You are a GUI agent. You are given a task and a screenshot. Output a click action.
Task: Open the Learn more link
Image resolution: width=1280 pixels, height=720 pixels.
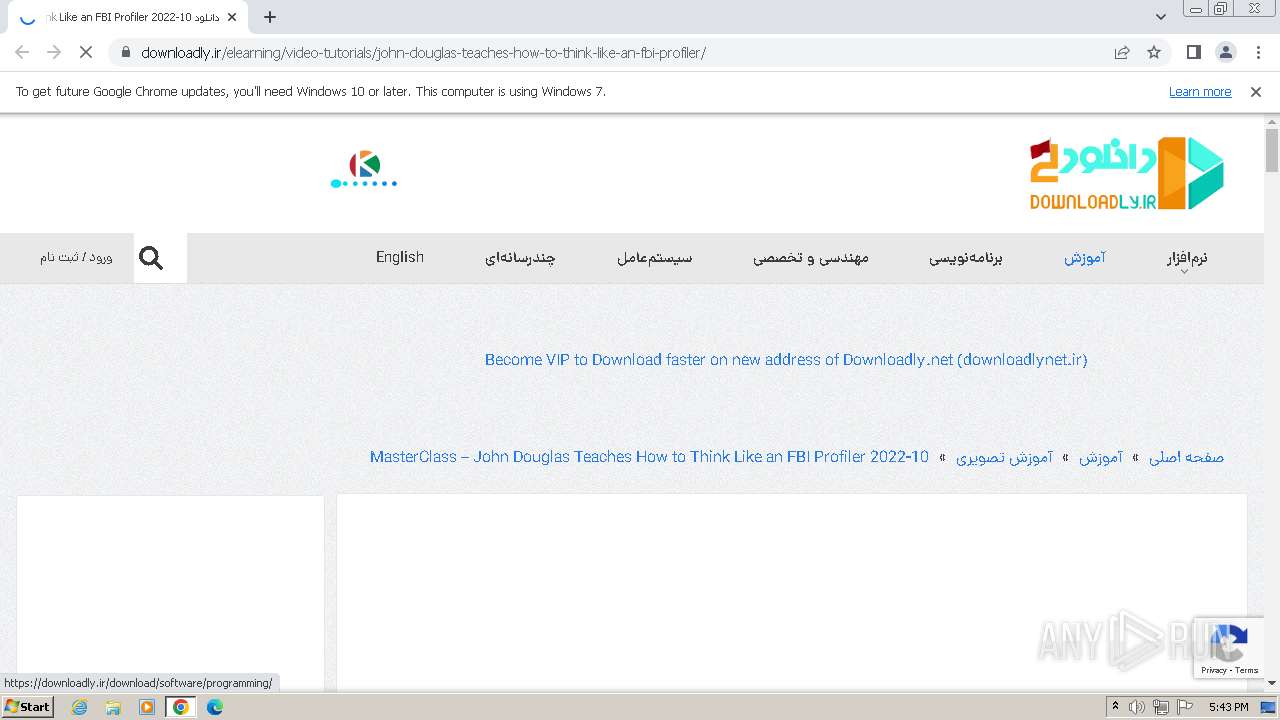(x=1200, y=91)
